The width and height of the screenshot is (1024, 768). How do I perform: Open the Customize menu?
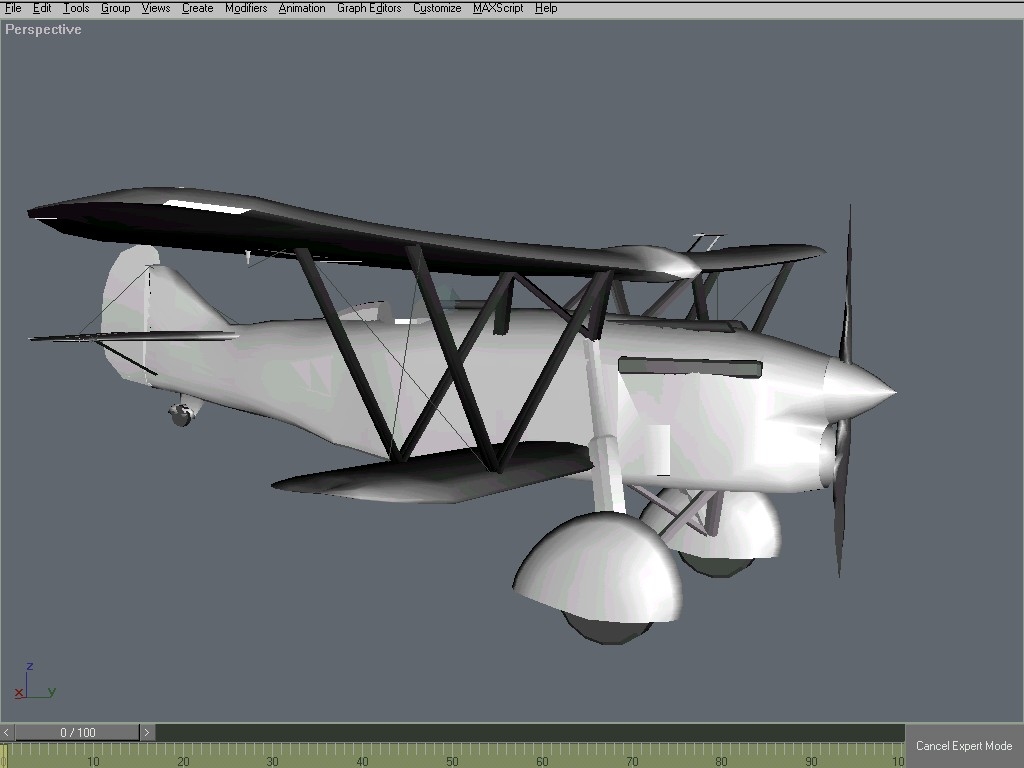(x=436, y=8)
